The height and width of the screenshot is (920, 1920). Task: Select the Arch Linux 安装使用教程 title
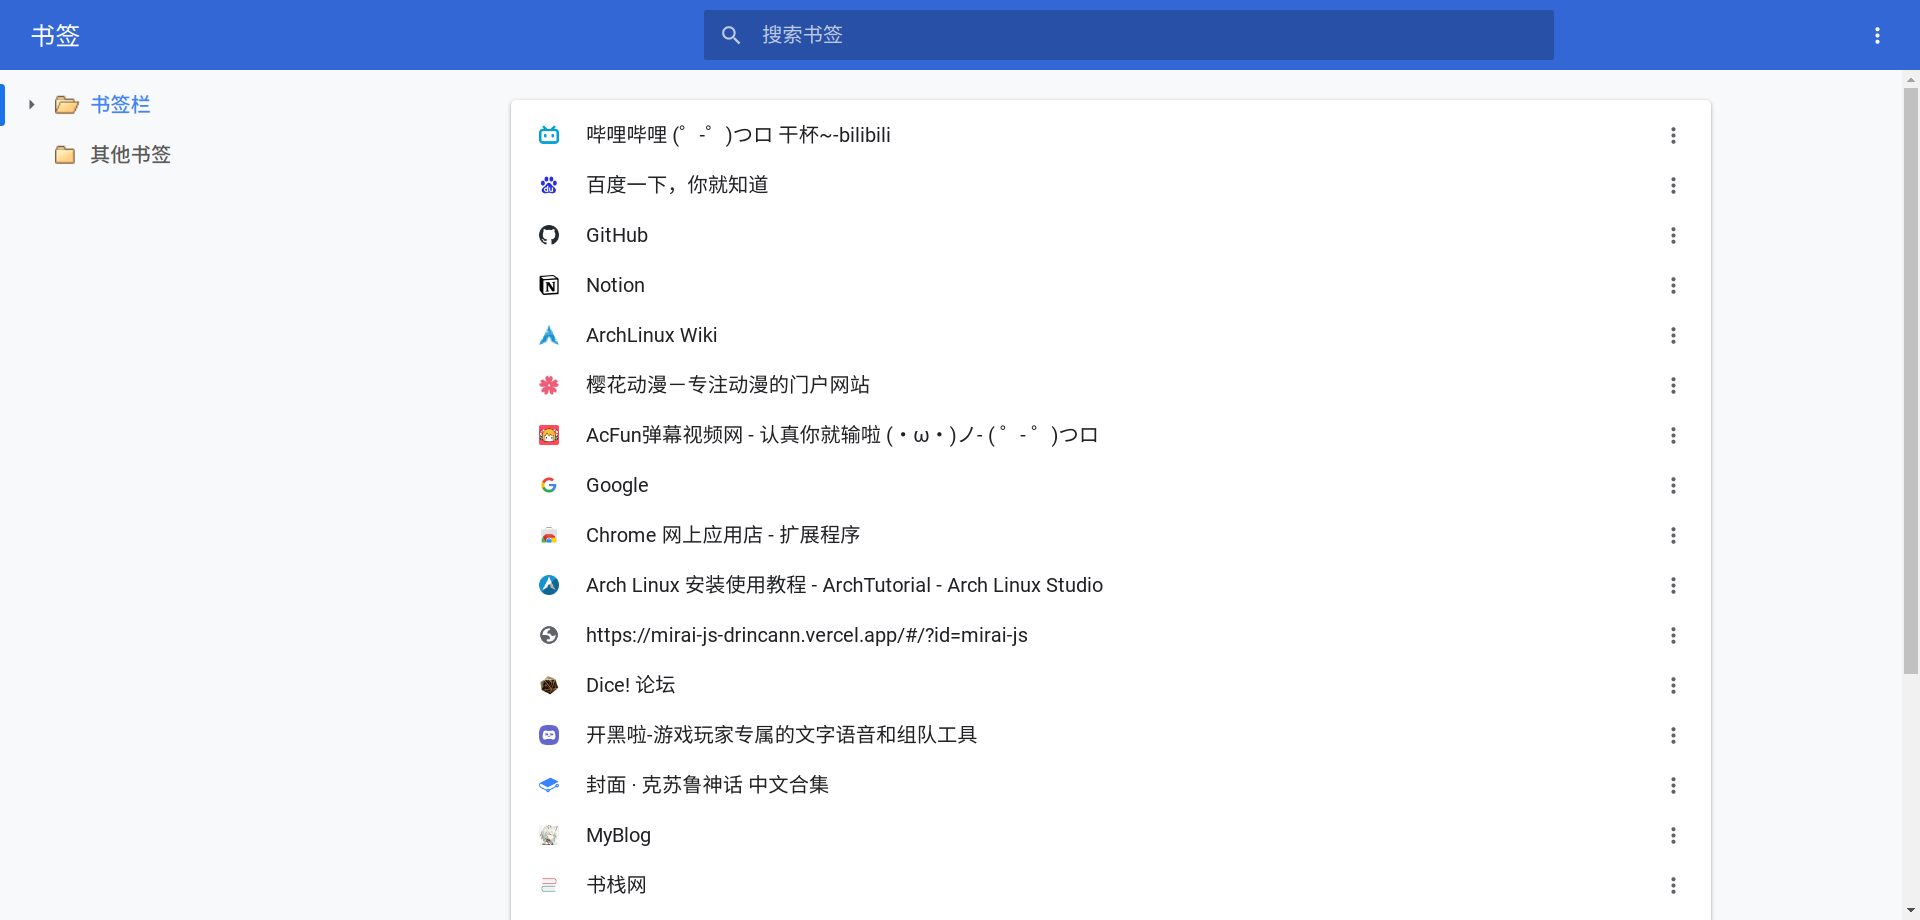click(844, 585)
